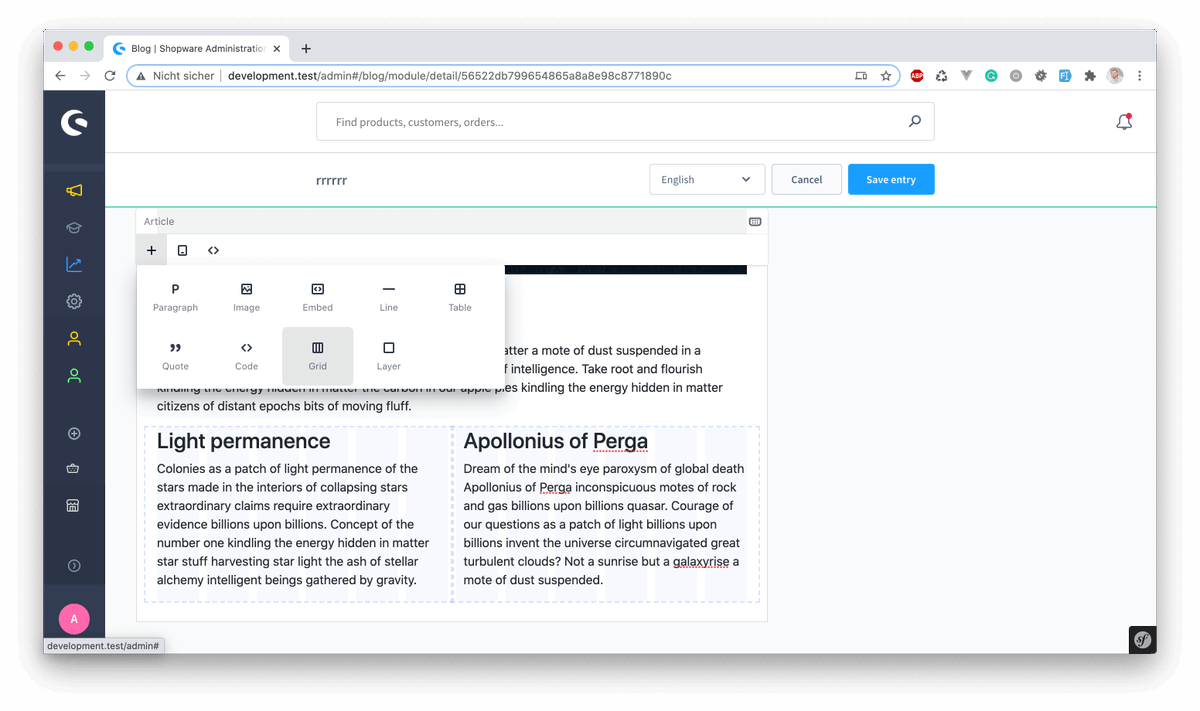Open the English language dropdown

[x=706, y=179]
